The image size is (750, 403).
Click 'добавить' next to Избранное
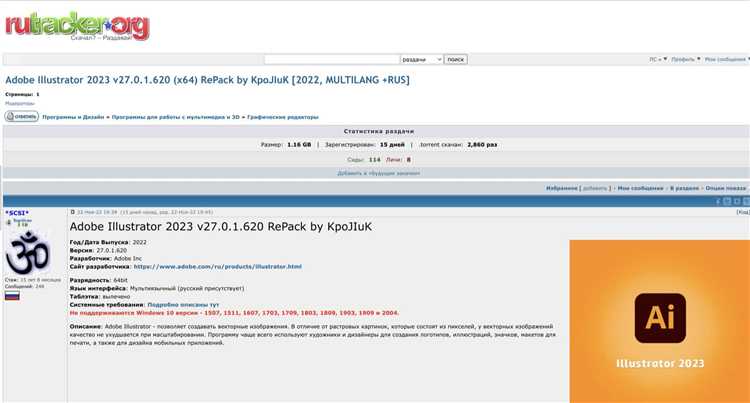click(x=595, y=188)
